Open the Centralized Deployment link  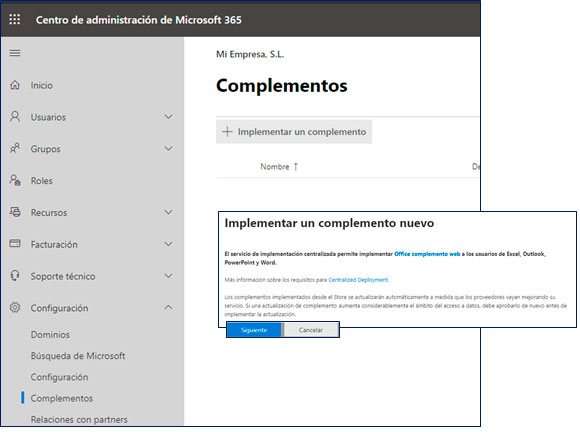[x=358, y=280]
